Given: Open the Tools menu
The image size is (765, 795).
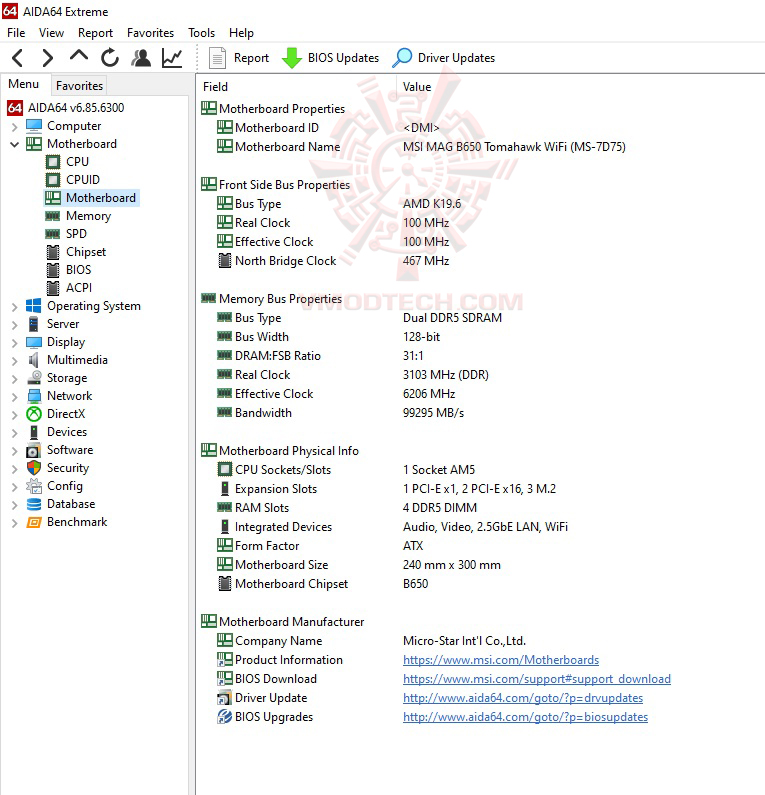Looking at the screenshot, I should [x=201, y=33].
